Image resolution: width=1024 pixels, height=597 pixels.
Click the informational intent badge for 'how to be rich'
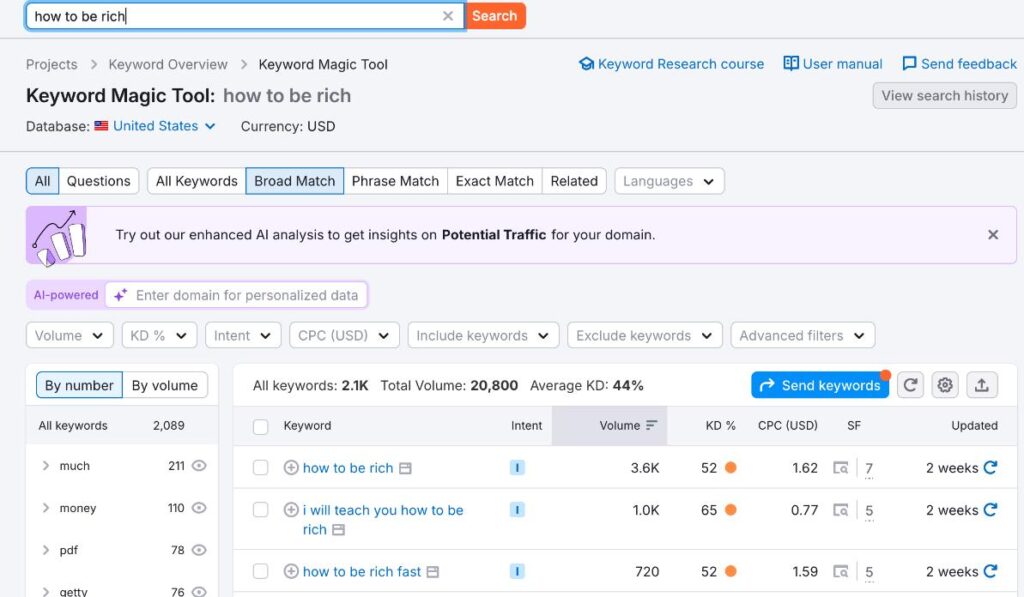pyautogui.click(x=517, y=468)
